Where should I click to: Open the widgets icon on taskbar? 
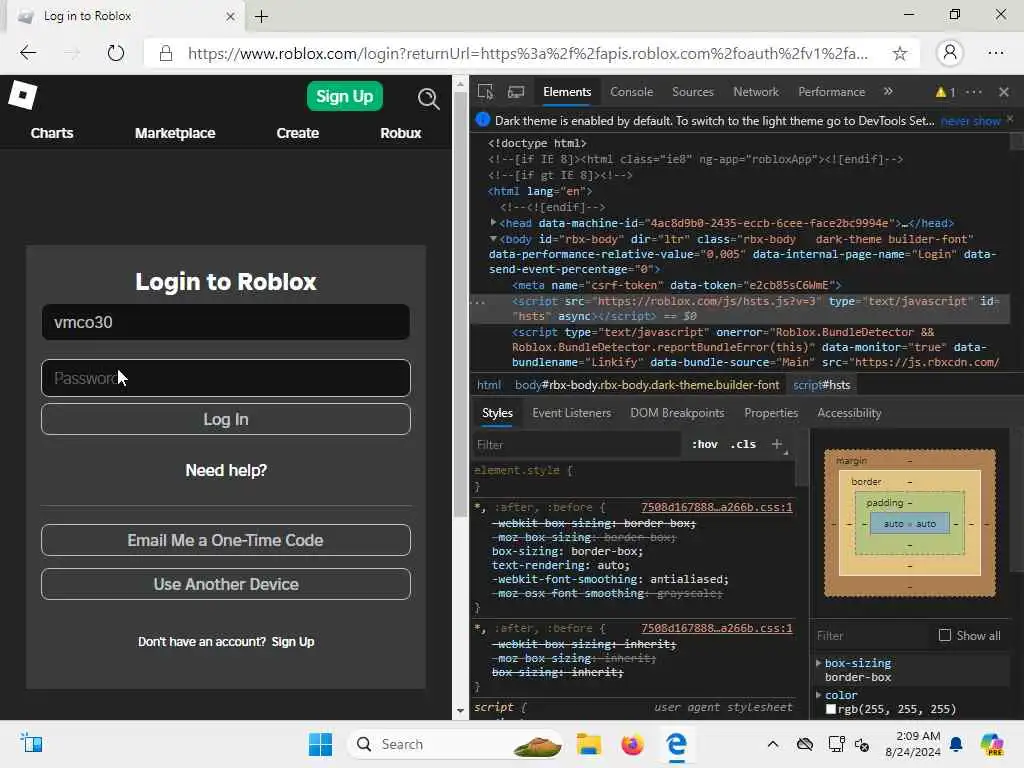[x=31, y=743]
